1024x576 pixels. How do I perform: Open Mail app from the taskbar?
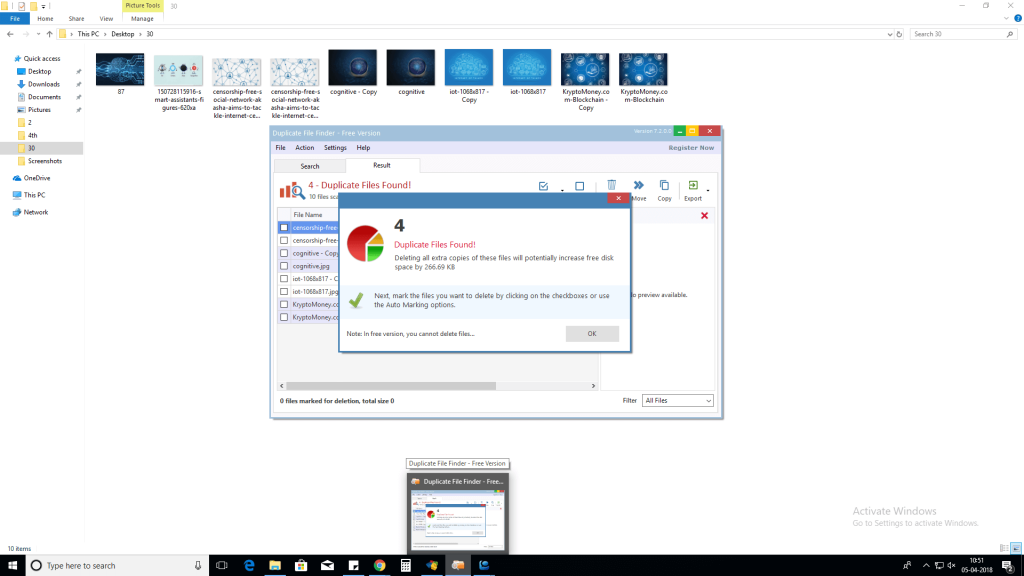327,566
